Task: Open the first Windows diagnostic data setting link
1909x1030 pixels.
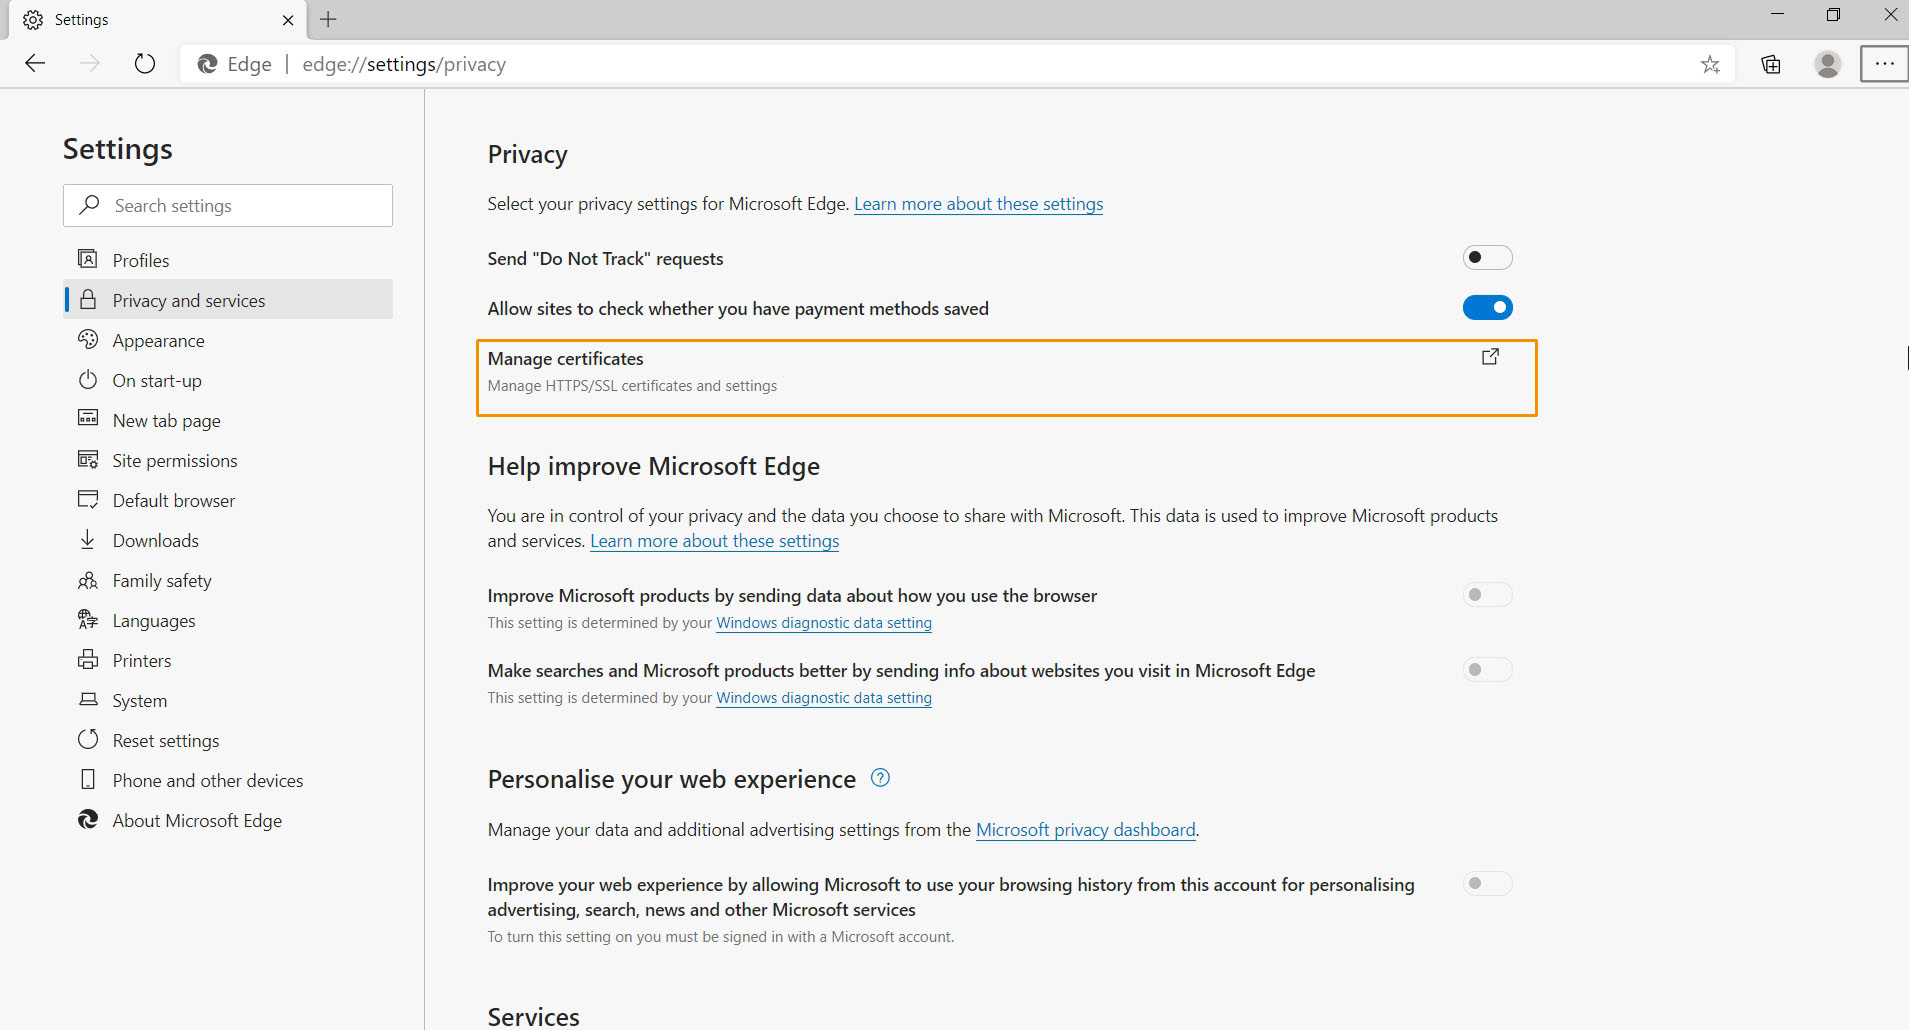Action: tap(823, 623)
